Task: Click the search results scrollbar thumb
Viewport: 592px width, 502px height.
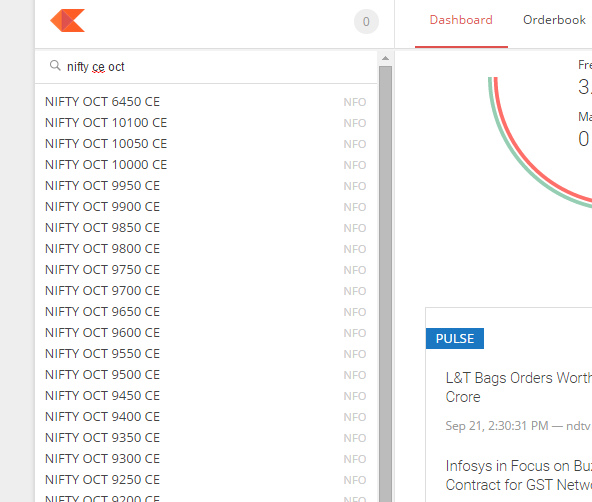Action: (385, 284)
